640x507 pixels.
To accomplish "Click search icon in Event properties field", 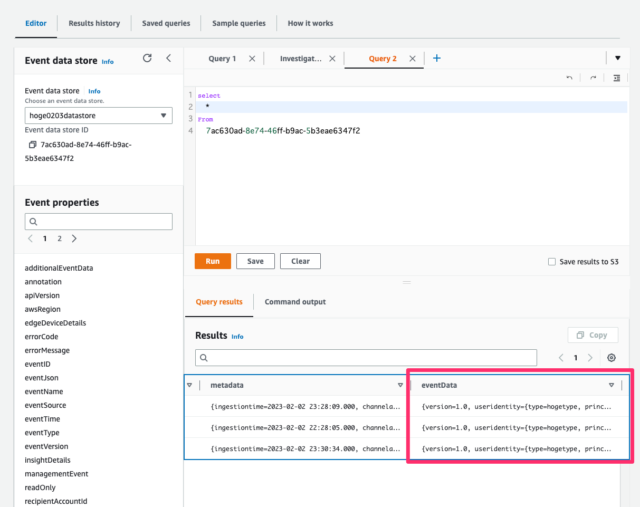I will (33, 222).
